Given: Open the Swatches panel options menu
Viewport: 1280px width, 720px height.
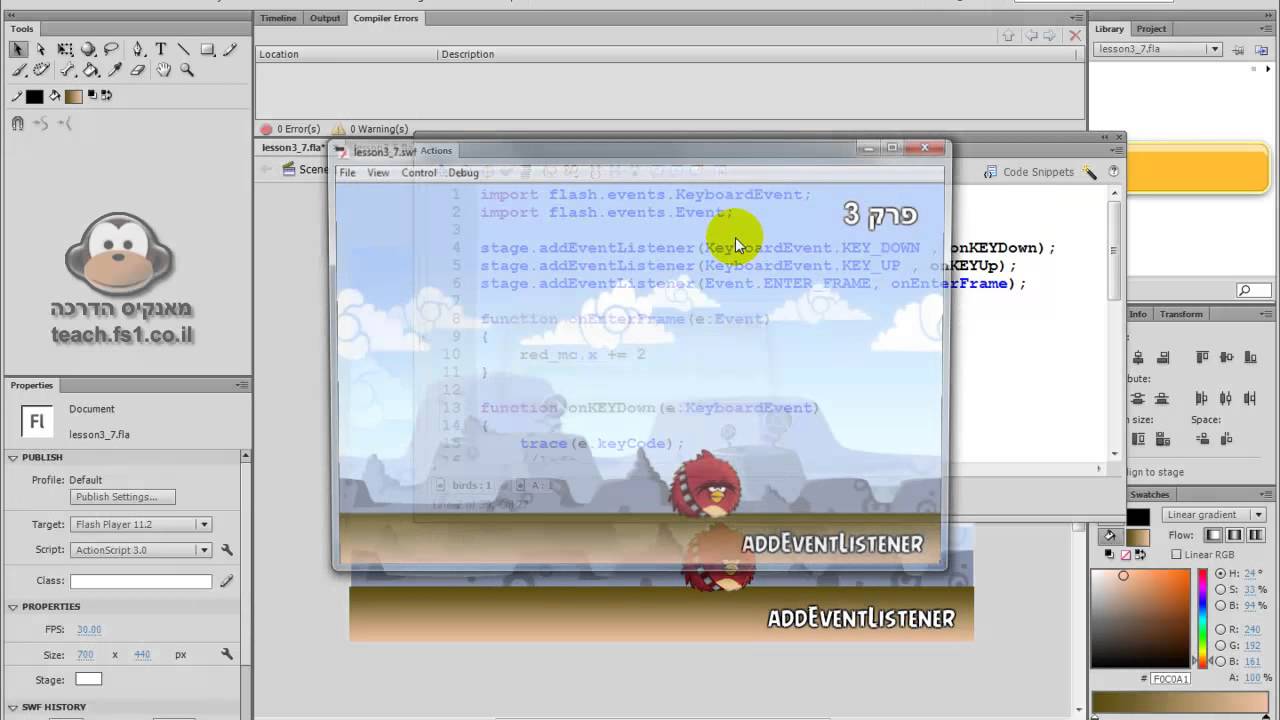Looking at the screenshot, I should (x=1266, y=494).
